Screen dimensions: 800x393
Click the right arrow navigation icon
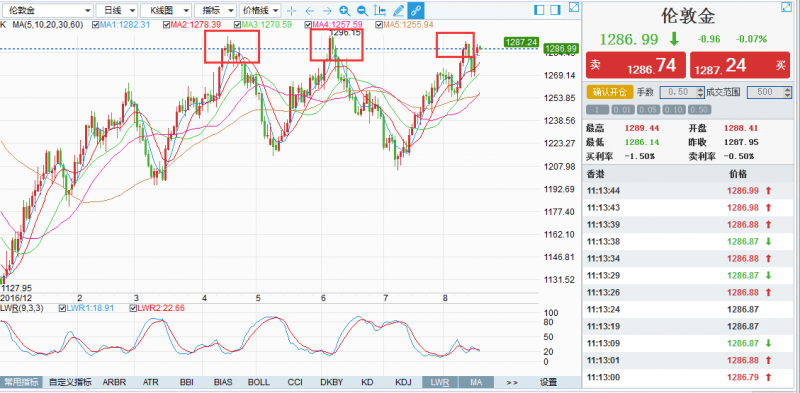click(327, 10)
